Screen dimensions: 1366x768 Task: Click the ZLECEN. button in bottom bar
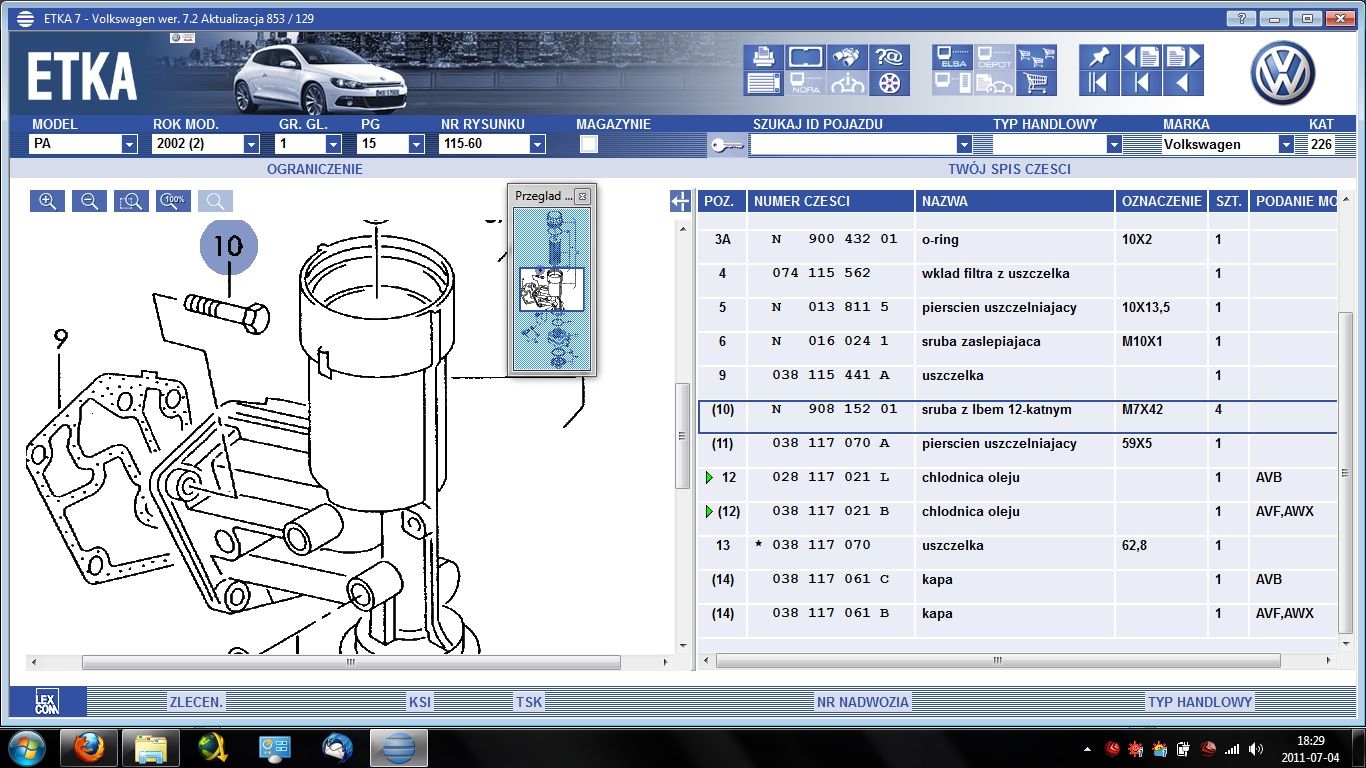(x=196, y=702)
